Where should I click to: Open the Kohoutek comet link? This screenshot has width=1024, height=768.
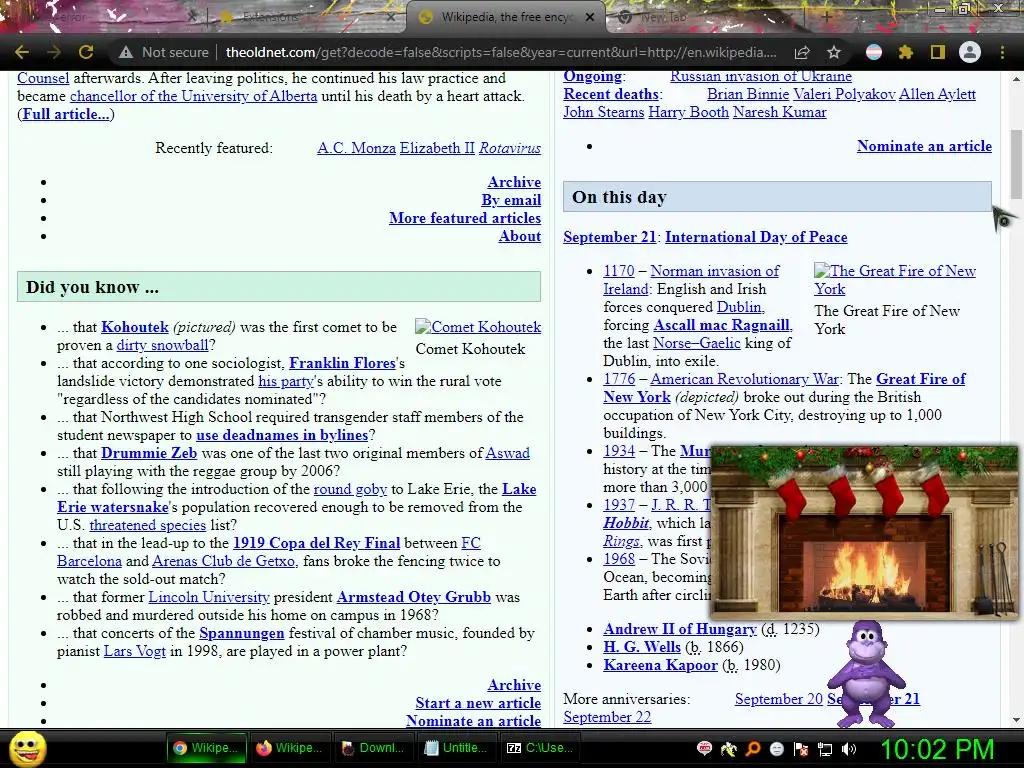point(135,327)
